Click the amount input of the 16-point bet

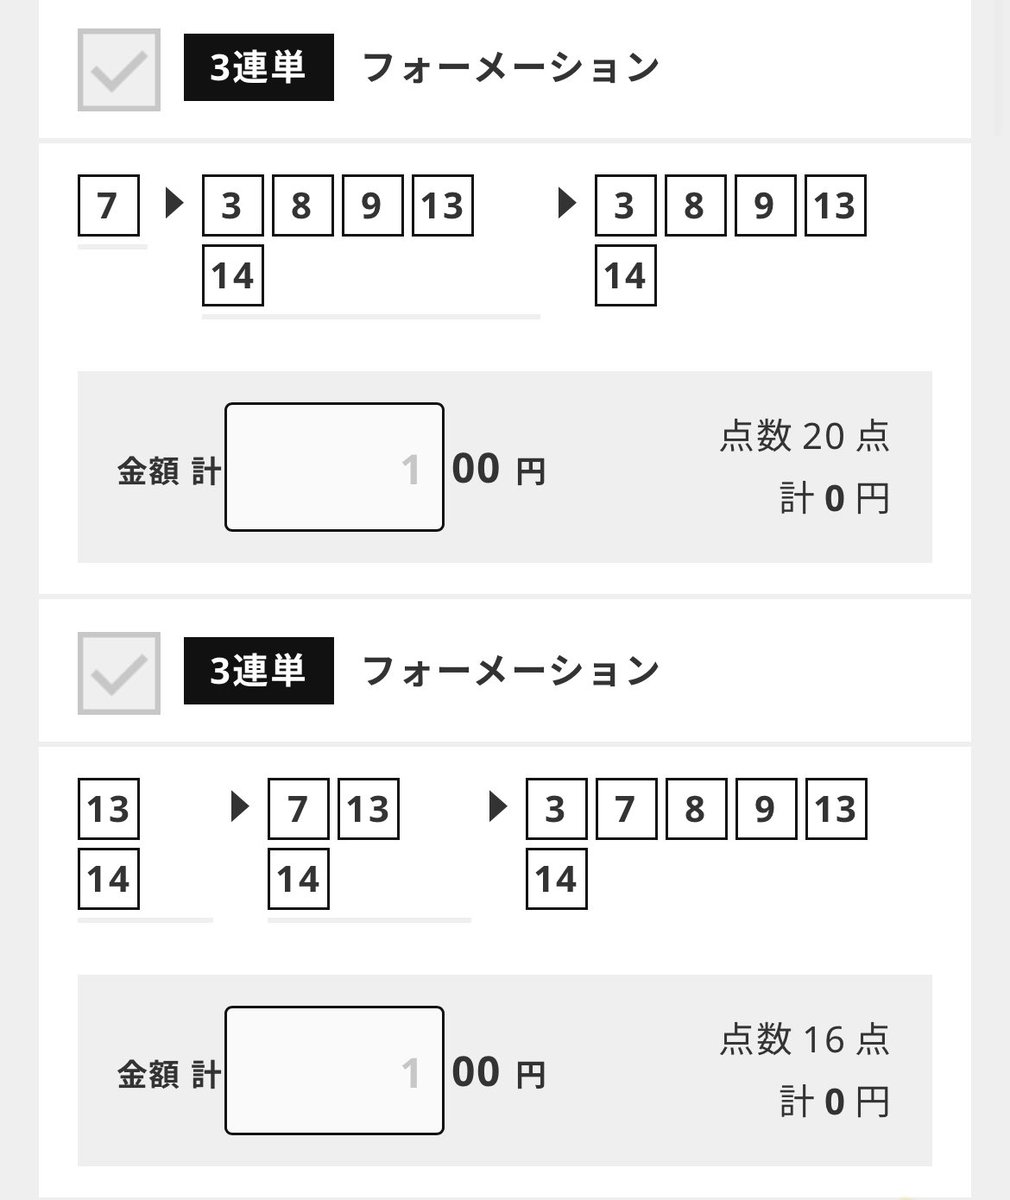pos(334,1070)
